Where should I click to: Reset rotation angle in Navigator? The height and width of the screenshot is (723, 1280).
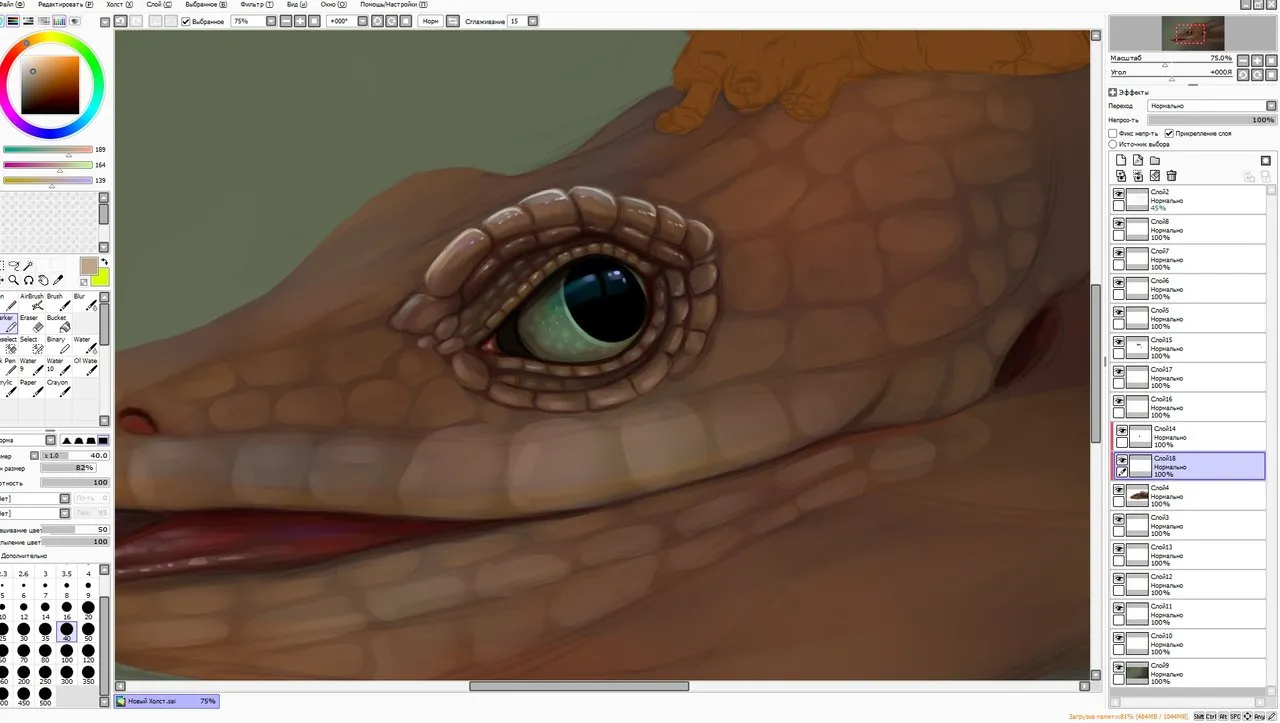(x=1269, y=74)
